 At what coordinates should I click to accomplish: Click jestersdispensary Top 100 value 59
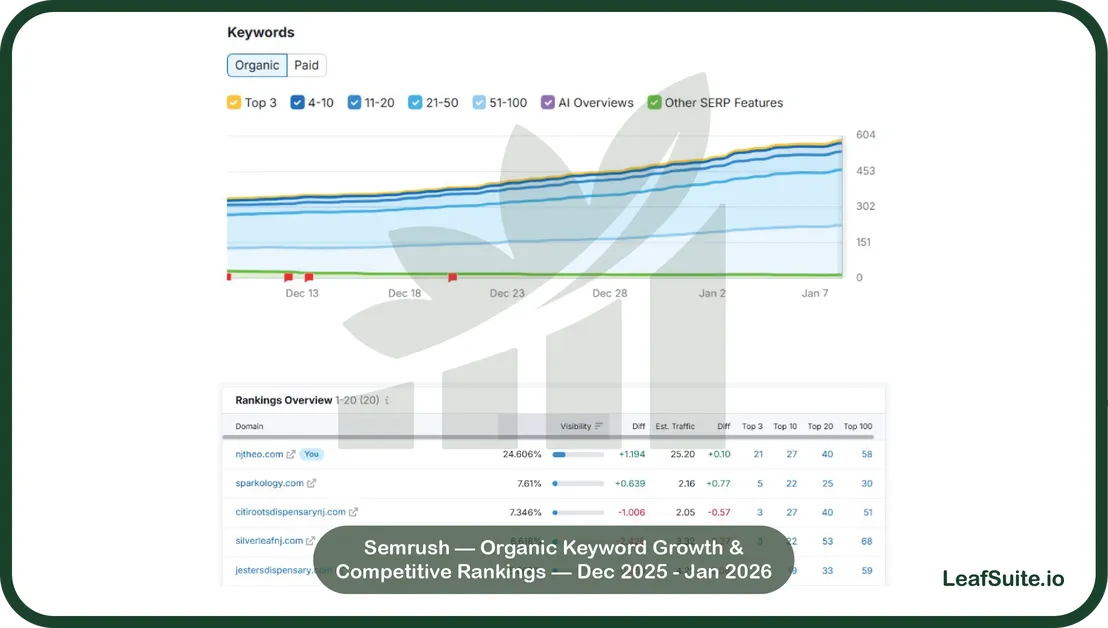(x=867, y=571)
